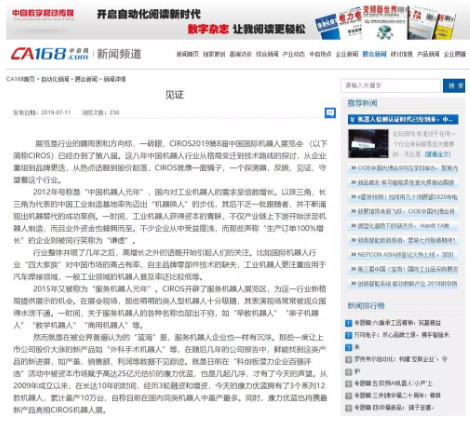This screenshot has height=422, width=470.
Task: Click the CA168首页 breadcrumb link
Action: [x=20, y=79]
